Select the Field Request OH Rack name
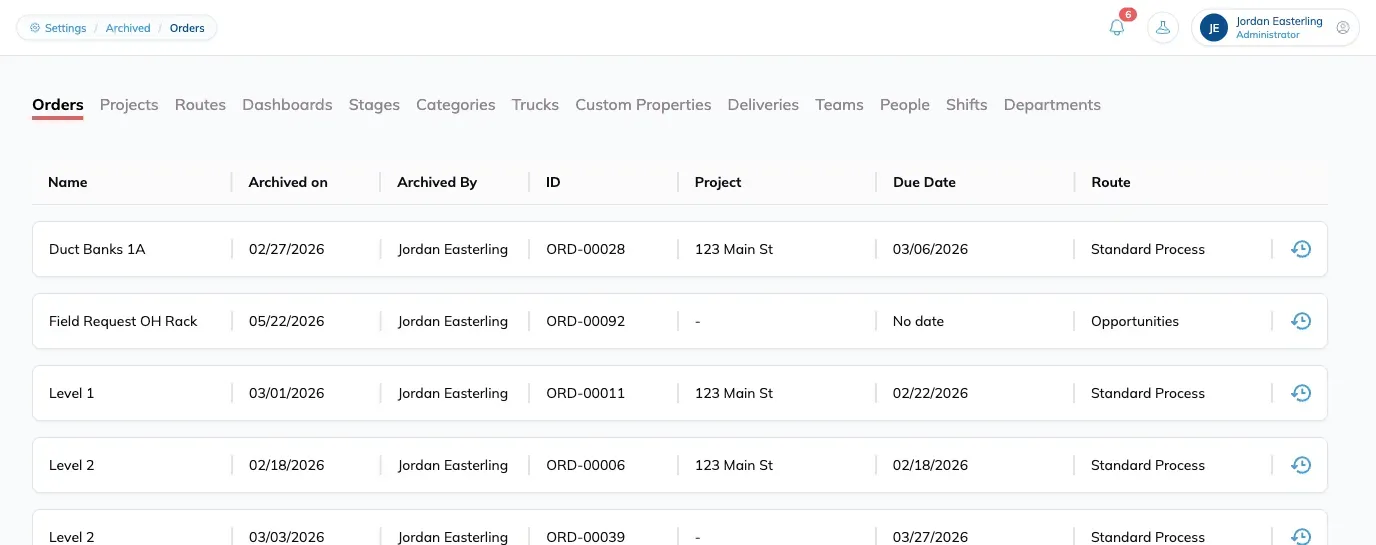This screenshot has height=545, width=1376. point(123,321)
